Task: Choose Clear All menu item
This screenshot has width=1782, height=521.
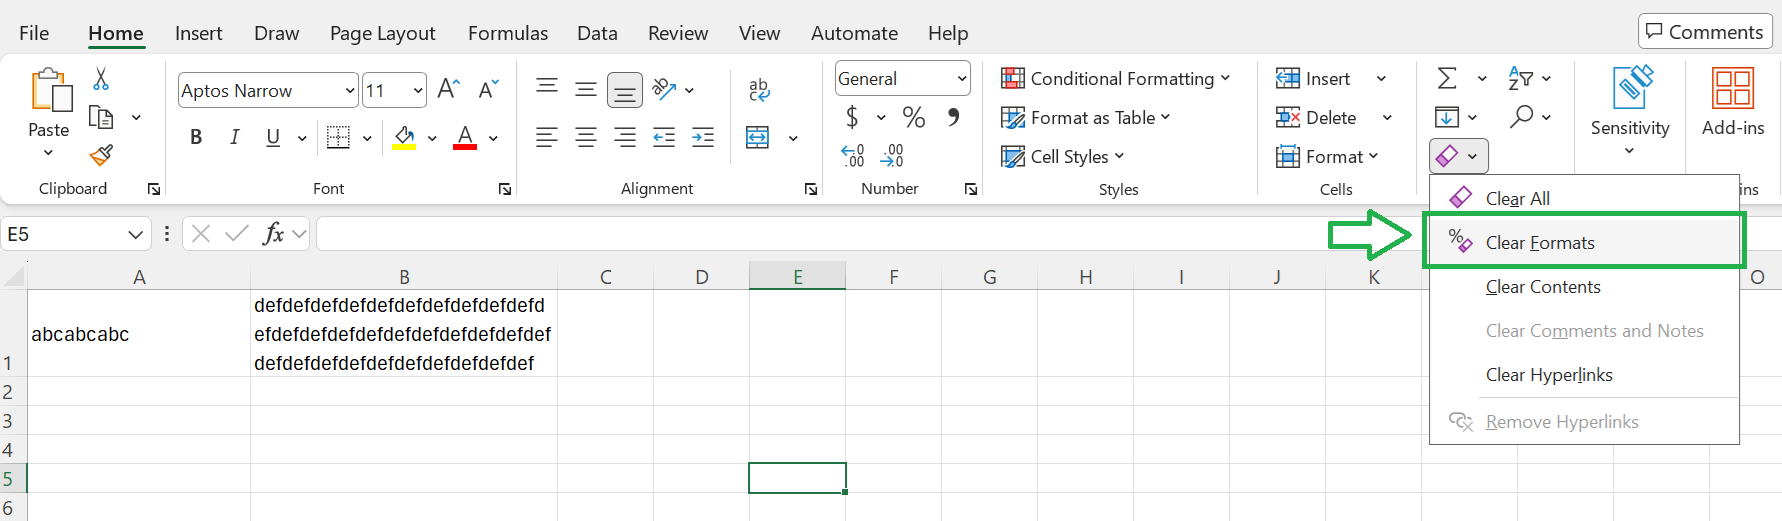Action: click(x=1584, y=198)
